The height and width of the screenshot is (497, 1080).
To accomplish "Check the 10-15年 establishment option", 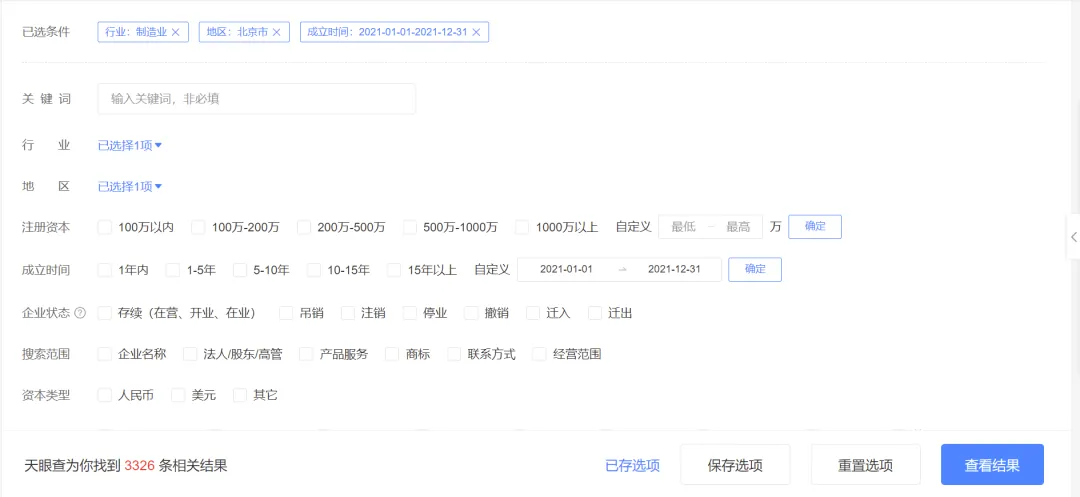I will coord(313,270).
